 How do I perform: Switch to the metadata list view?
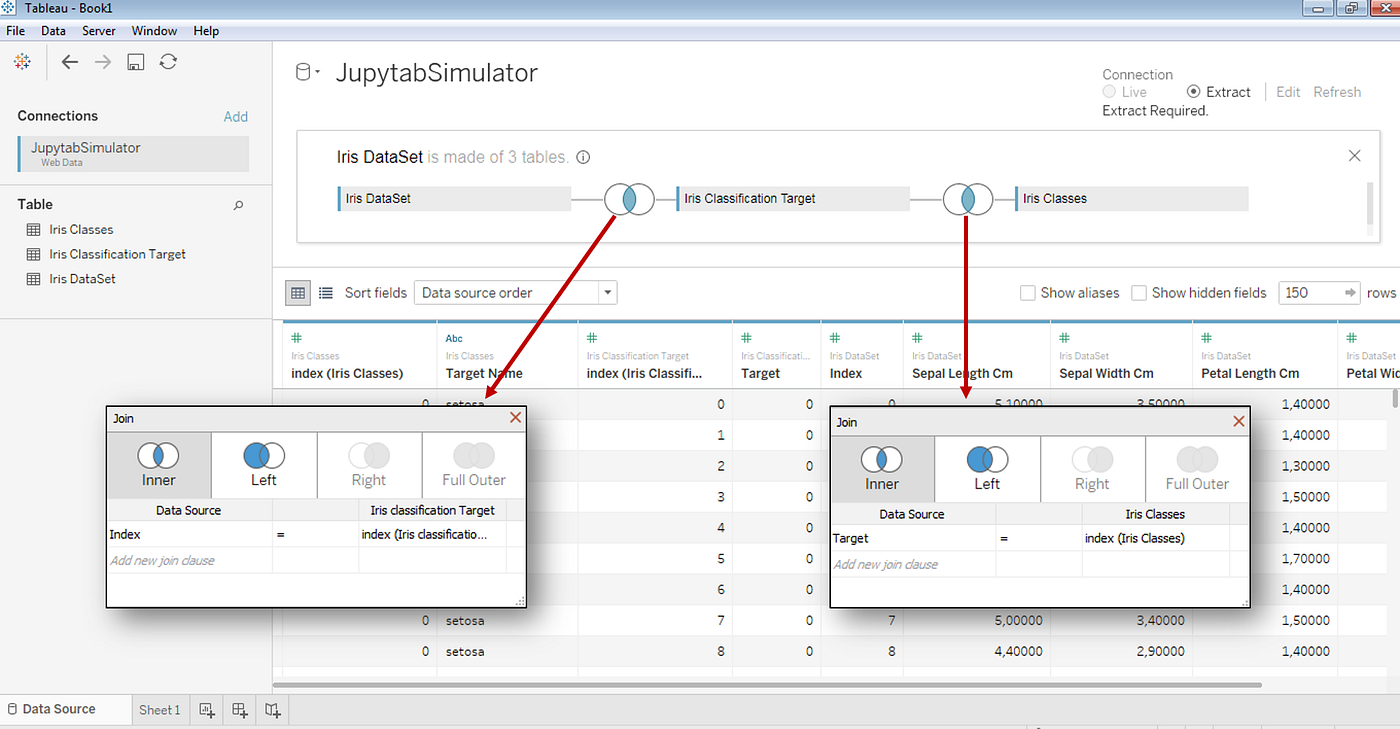pos(325,292)
